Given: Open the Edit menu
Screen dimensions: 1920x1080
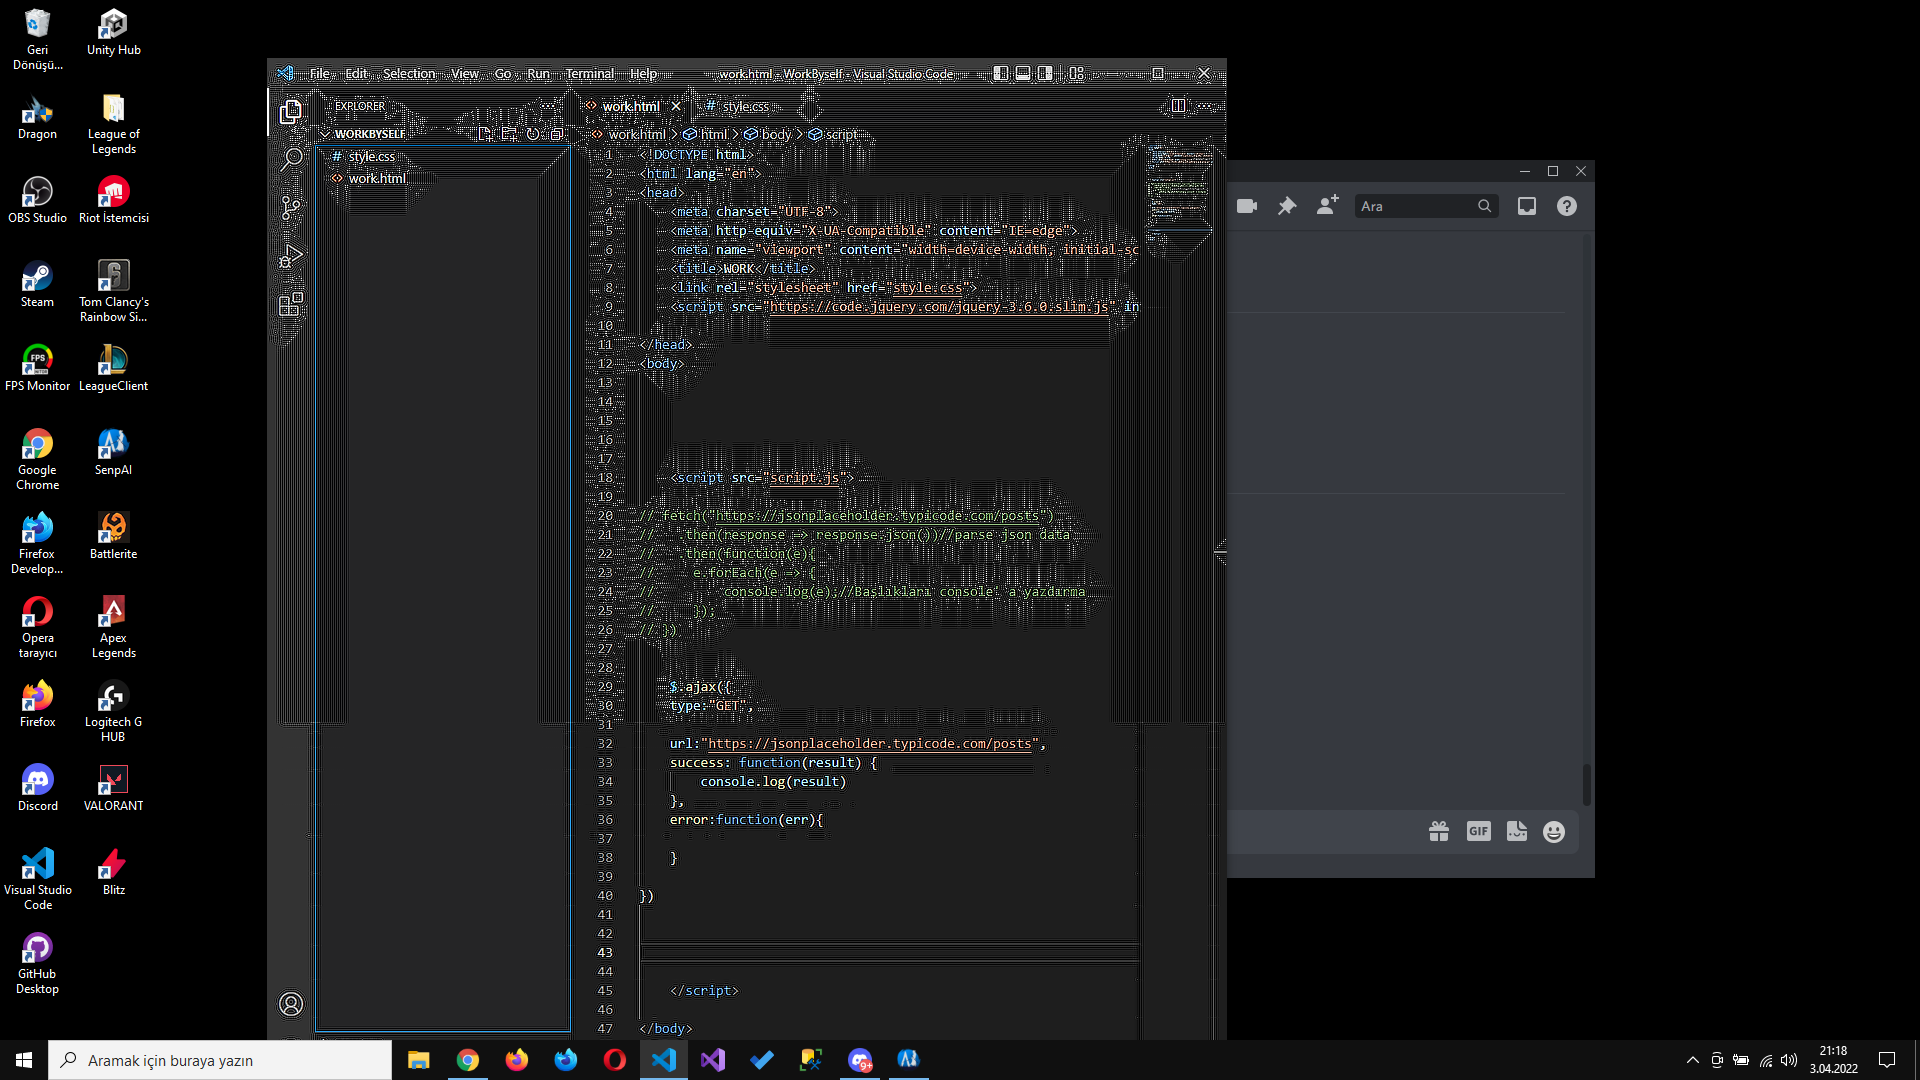Looking at the screenshot, I should coord(356,73).
